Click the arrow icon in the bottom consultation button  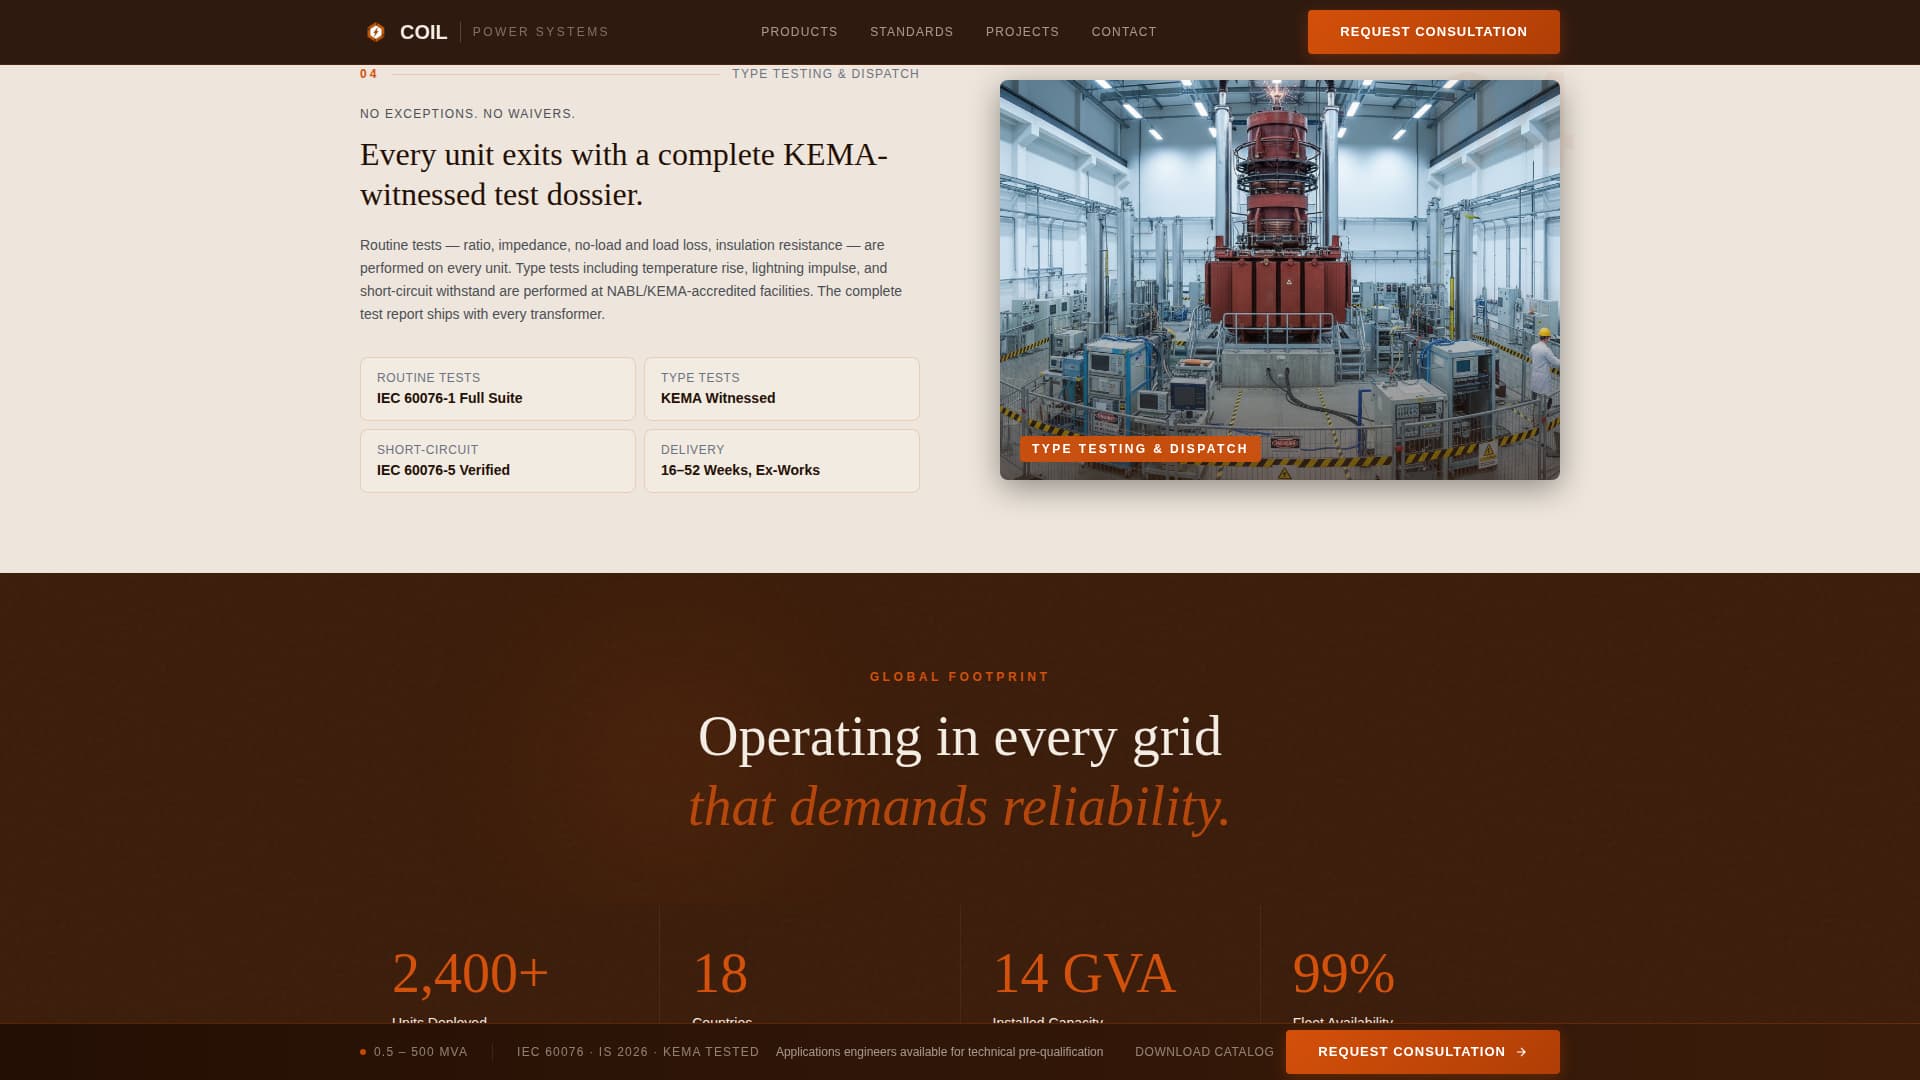[1522, 1052]
